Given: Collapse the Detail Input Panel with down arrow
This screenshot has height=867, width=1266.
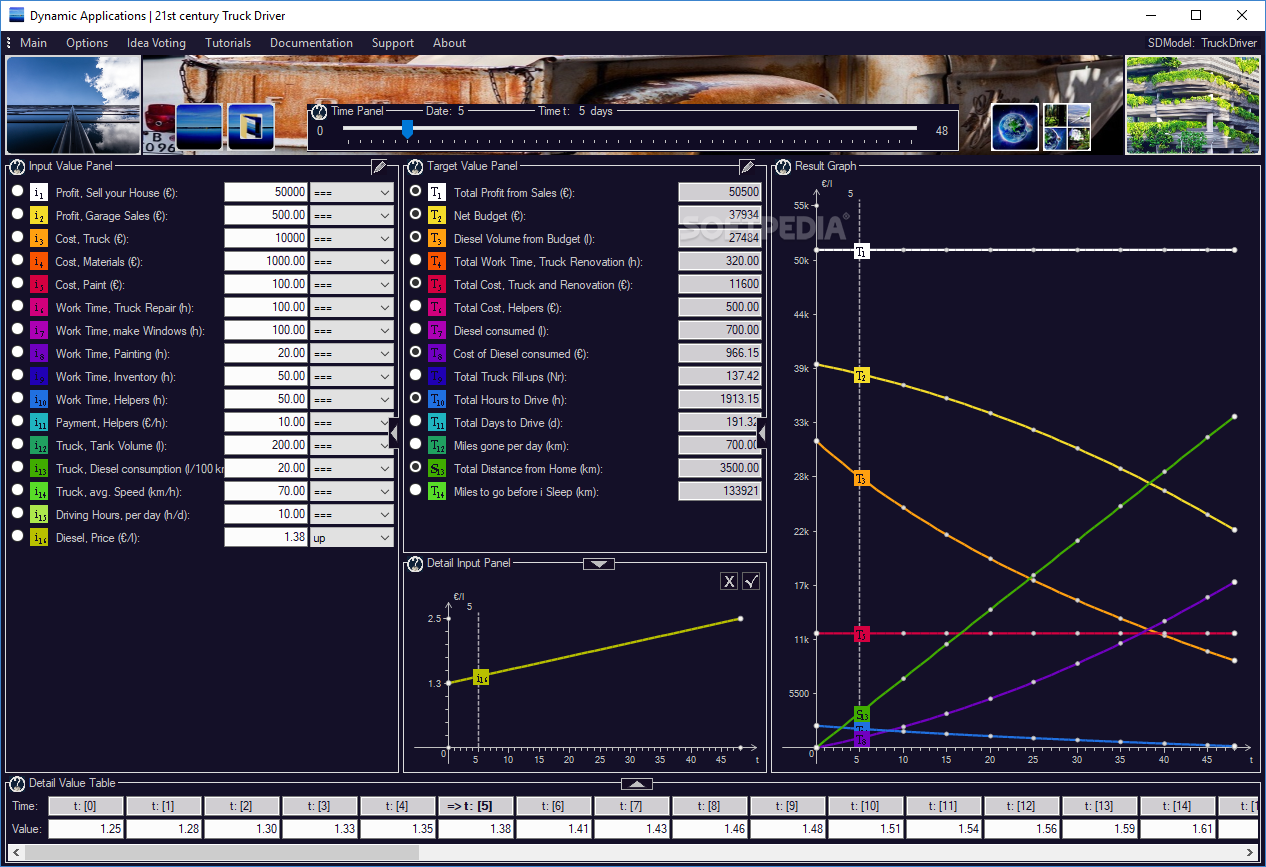Looking at the screenshot, I should point(598,564).
